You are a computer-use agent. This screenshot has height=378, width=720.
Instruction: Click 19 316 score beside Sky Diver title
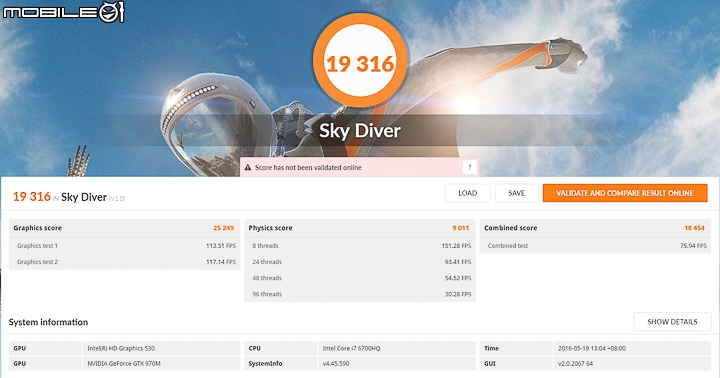32,197
